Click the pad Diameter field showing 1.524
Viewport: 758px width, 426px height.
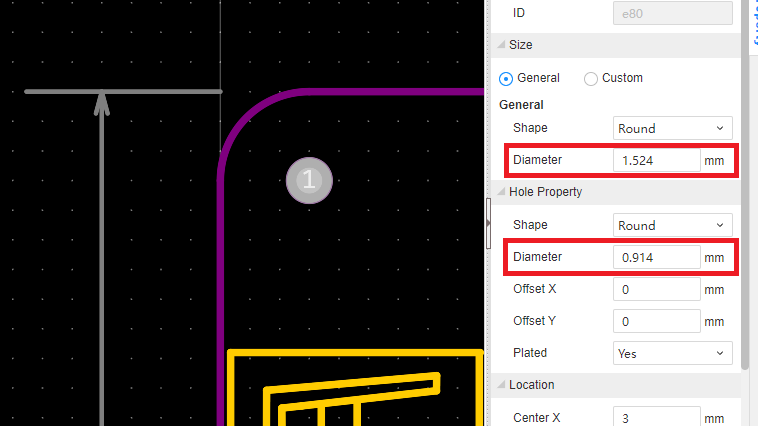click(x=656, y=160)
